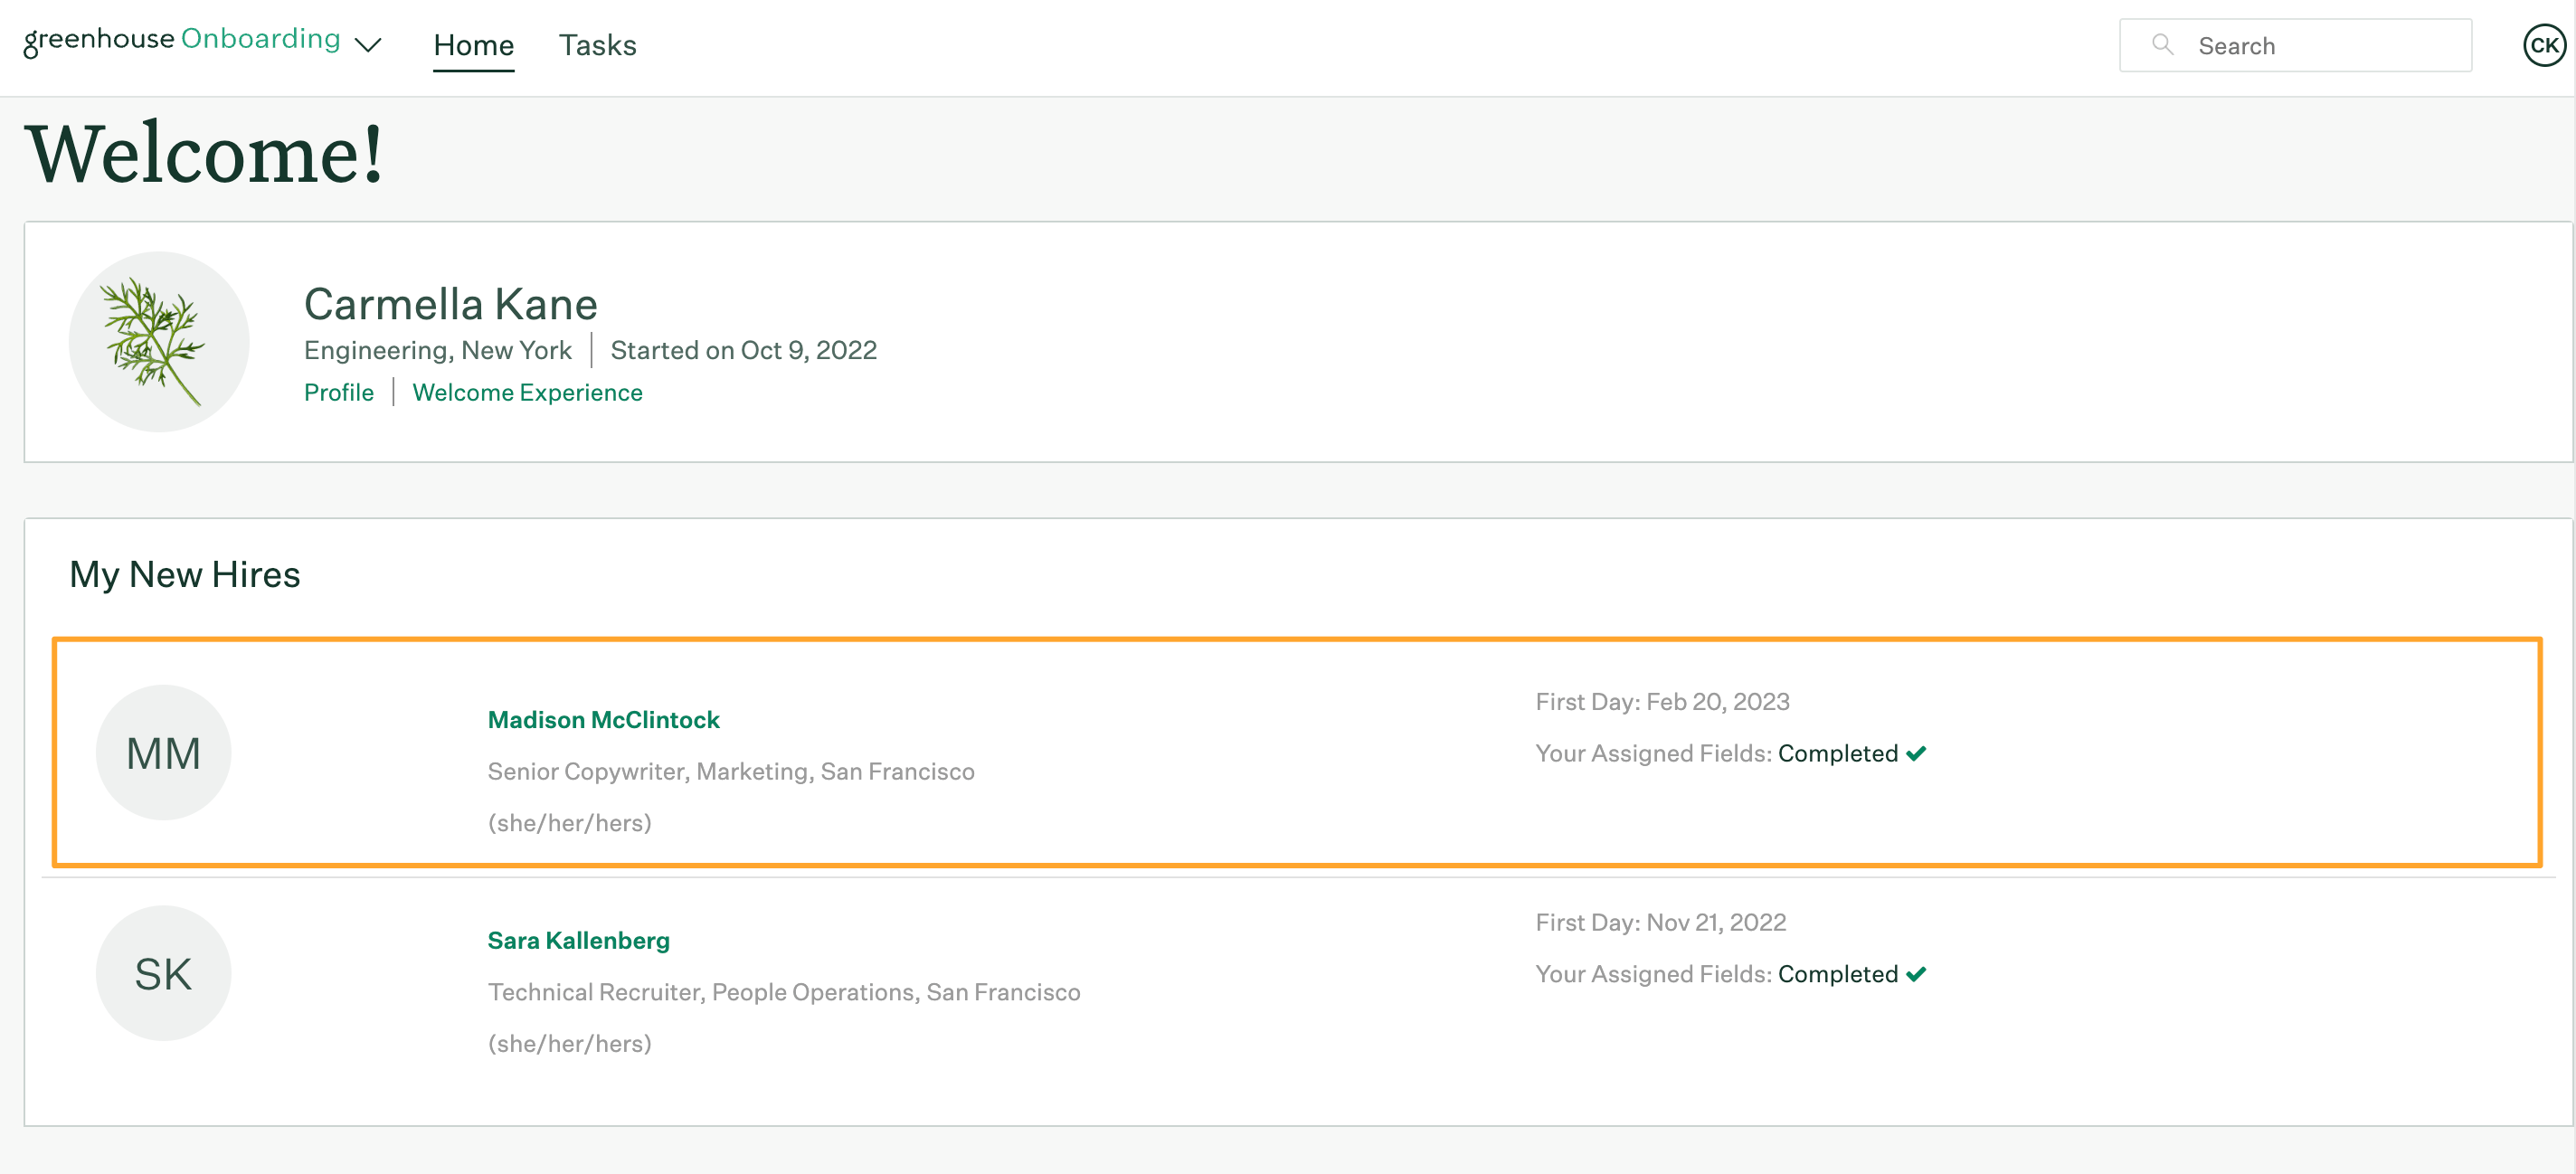Switch to the Tasks tab
The height and width of the screenshot is (1174, 2576).
click(x=597, y=45)
